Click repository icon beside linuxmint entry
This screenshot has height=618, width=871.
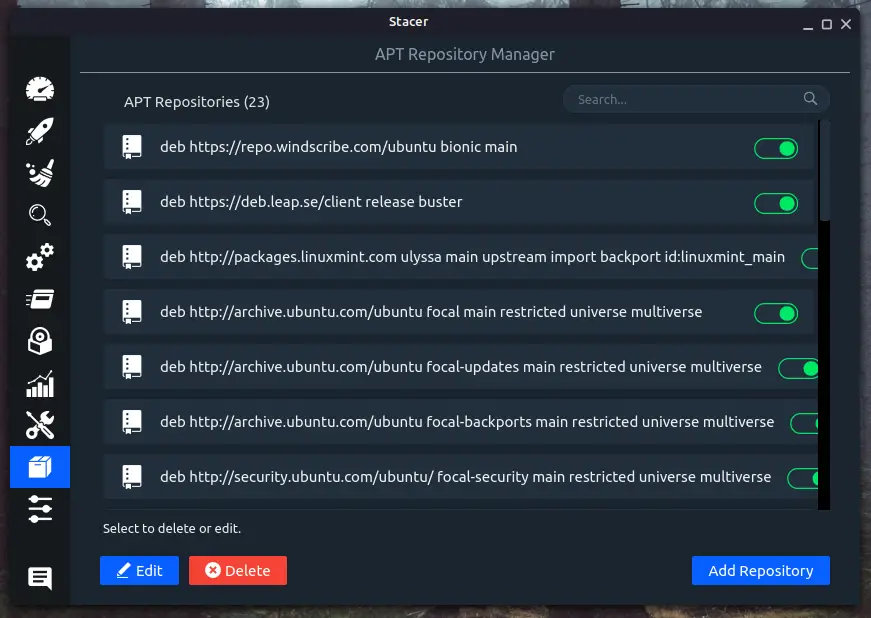(132, 257)
